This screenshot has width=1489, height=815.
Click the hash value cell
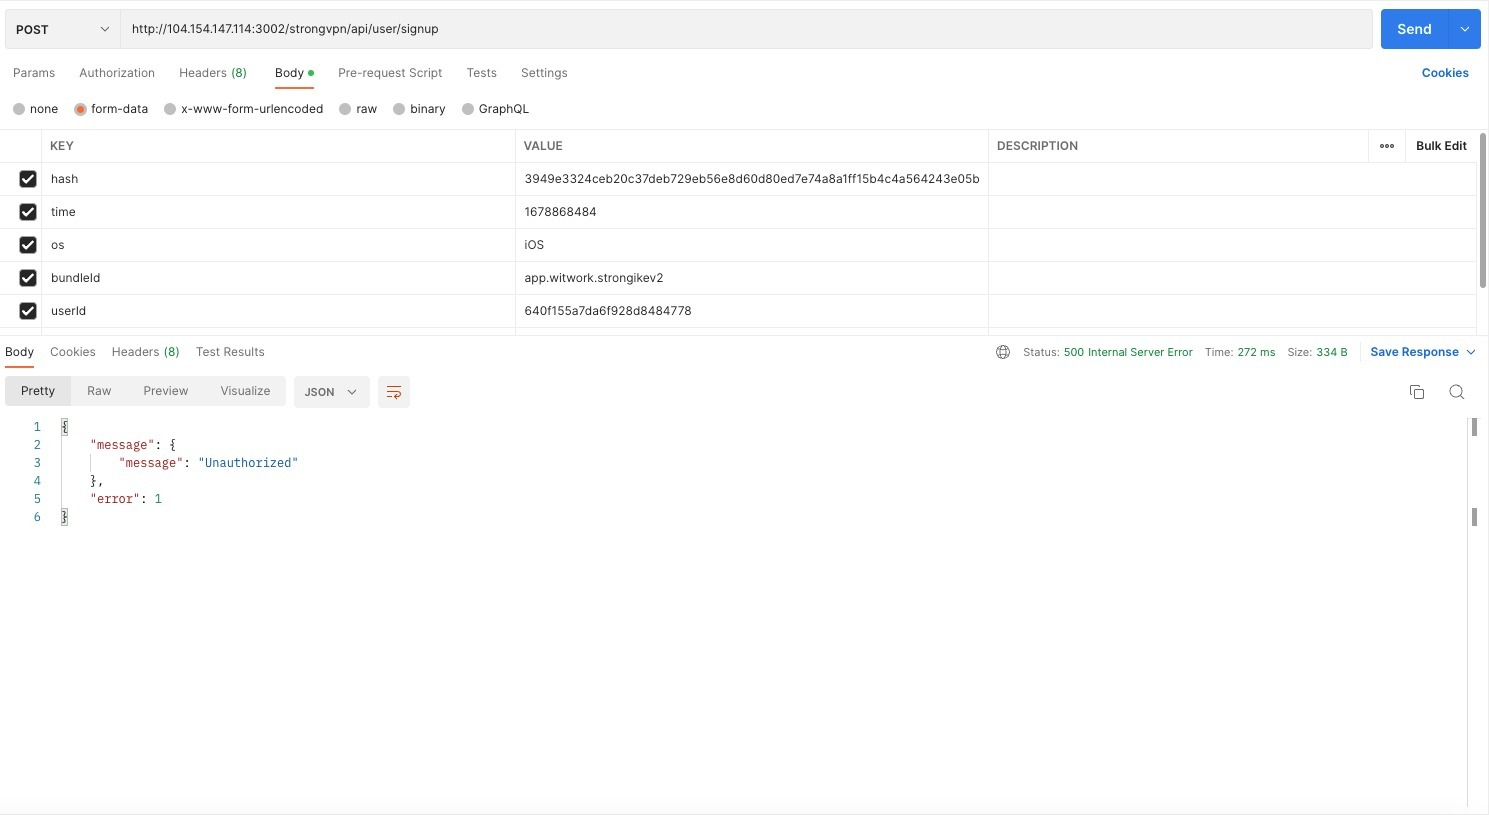pyautogui.click(x=752, y=179)
